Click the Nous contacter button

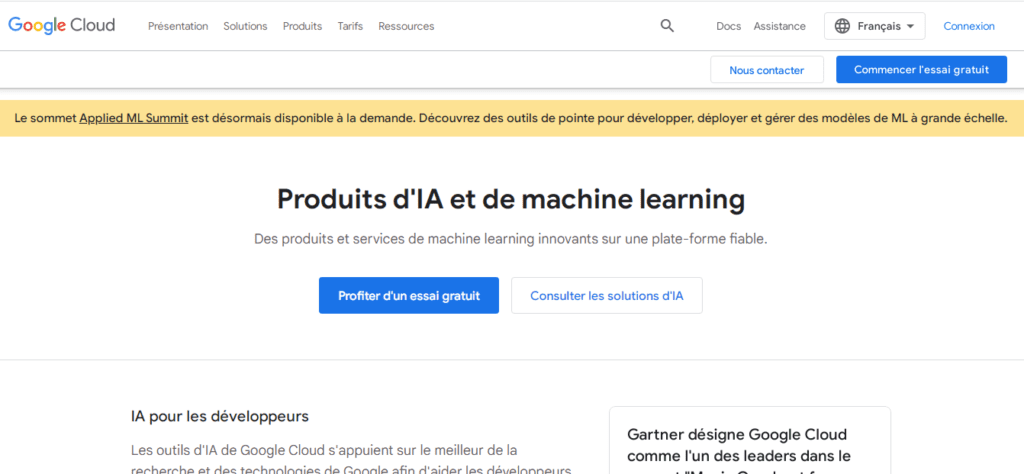[767, 70]
